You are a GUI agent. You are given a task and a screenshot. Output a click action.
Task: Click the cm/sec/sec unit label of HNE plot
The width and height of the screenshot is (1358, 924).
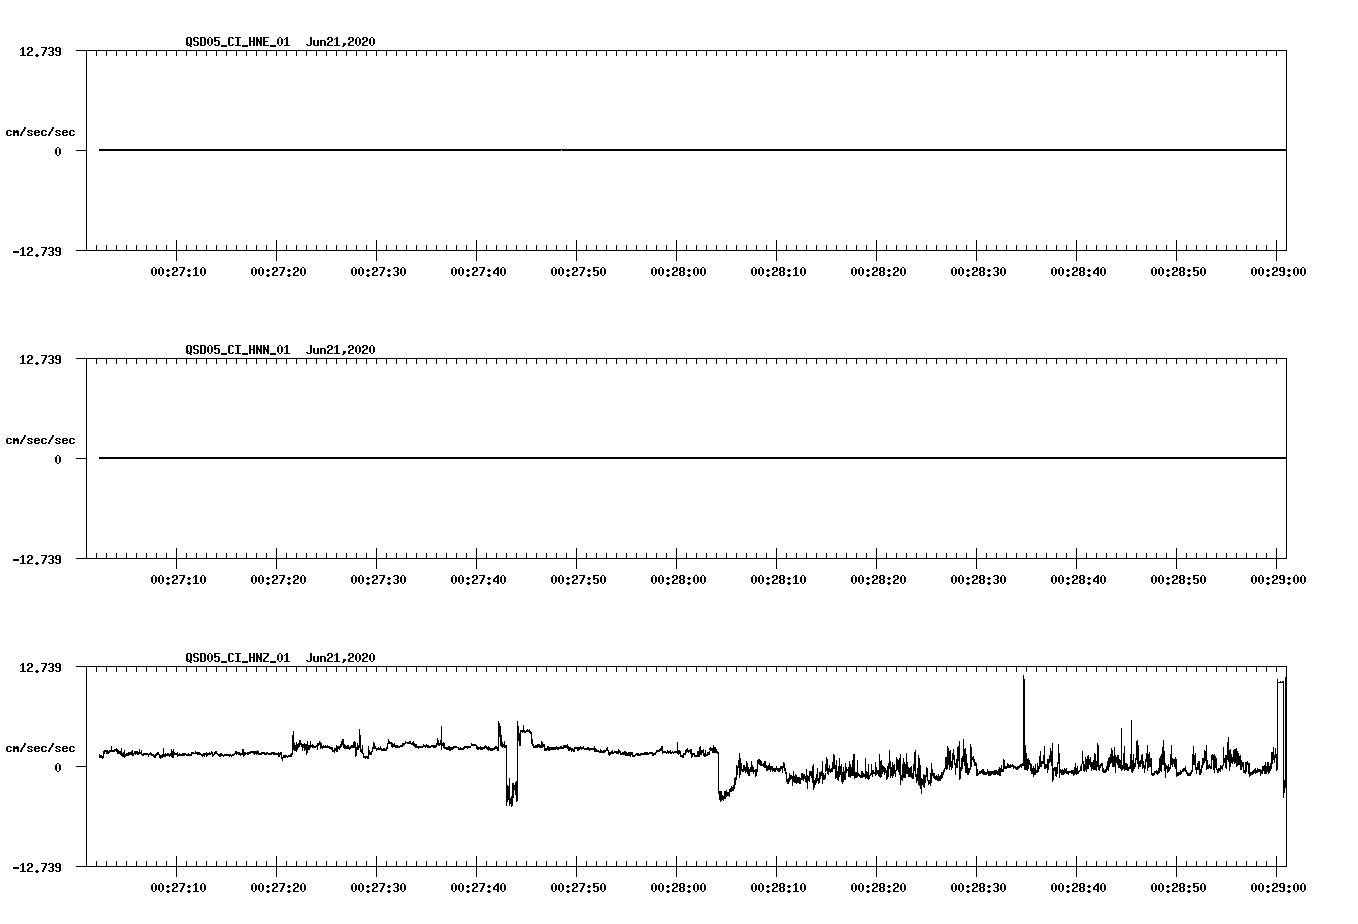click(40, 132)
